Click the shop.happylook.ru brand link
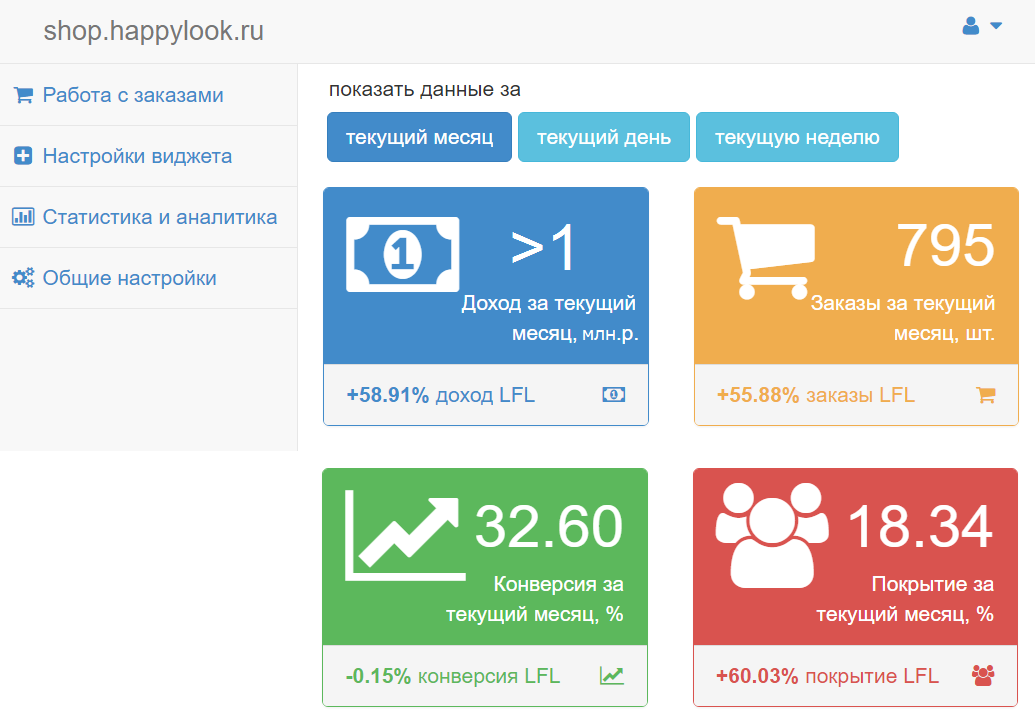The height and width of the screenshot is (724, 1035). click(x=153, y=31)
